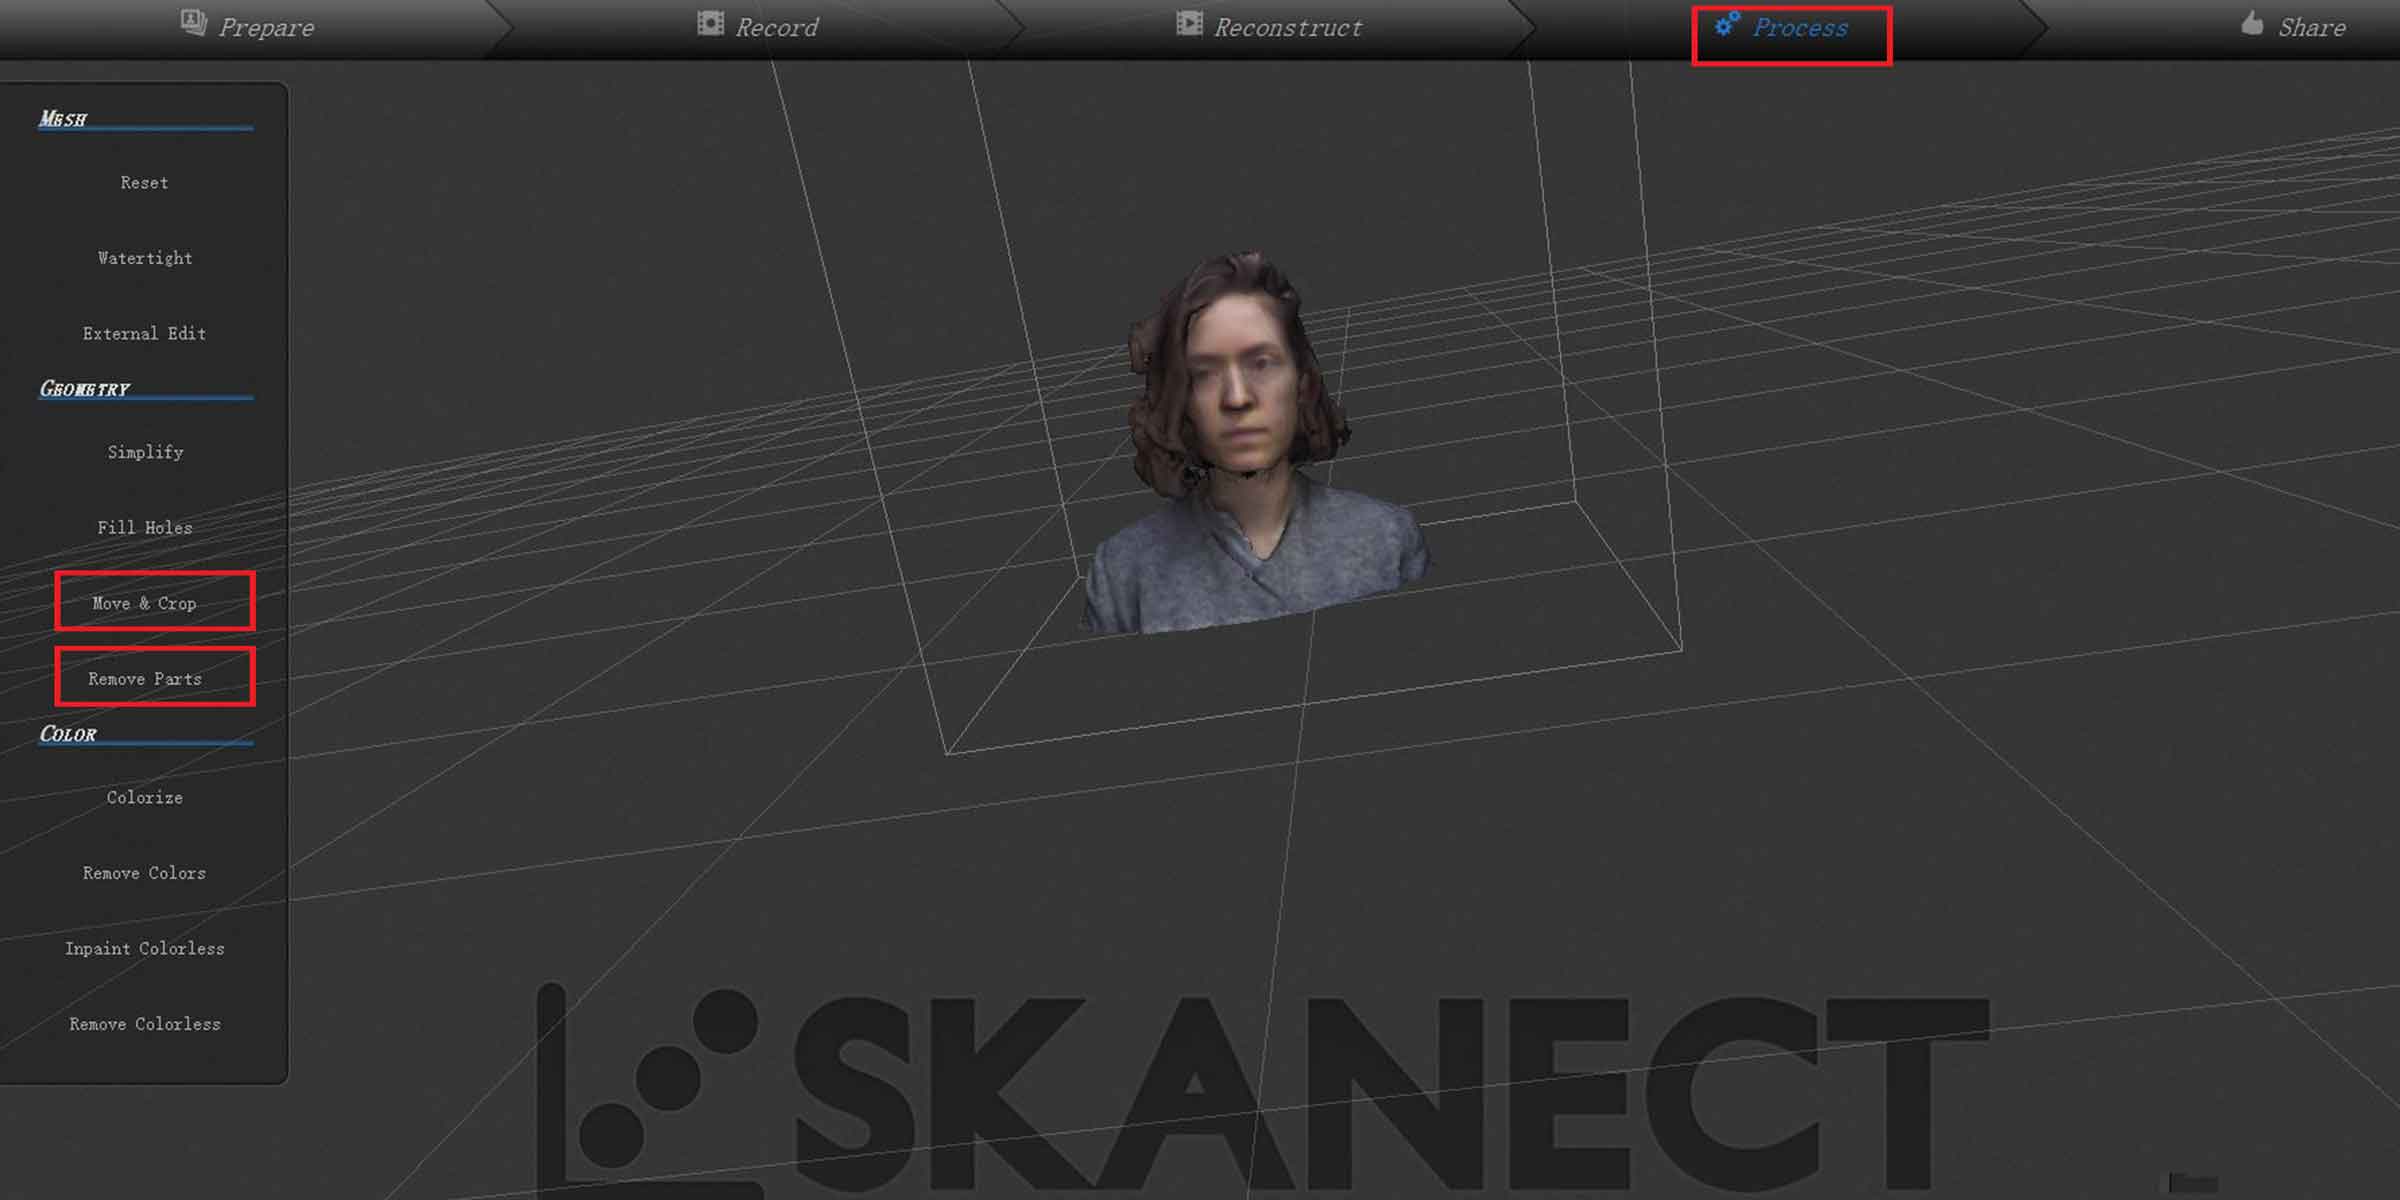2400x1200 pixels.
Task: Click the Share thumbs-up icon
Action: coord(2252,23)
